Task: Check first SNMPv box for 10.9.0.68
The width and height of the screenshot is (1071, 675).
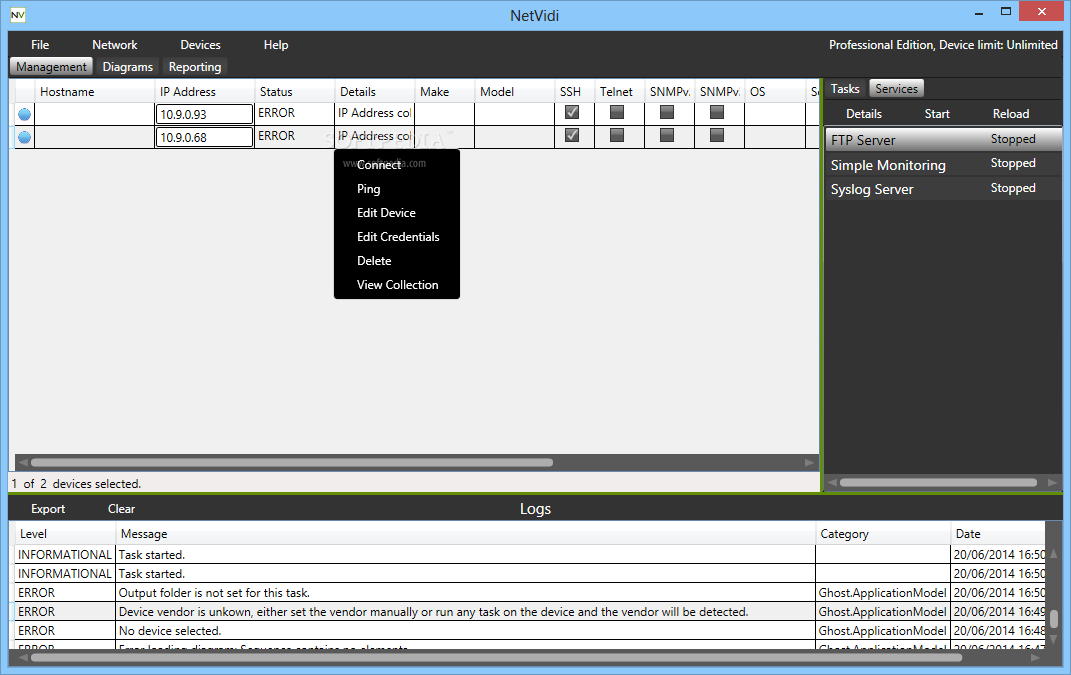Action: pyautogui.click(x=667, y=135)
